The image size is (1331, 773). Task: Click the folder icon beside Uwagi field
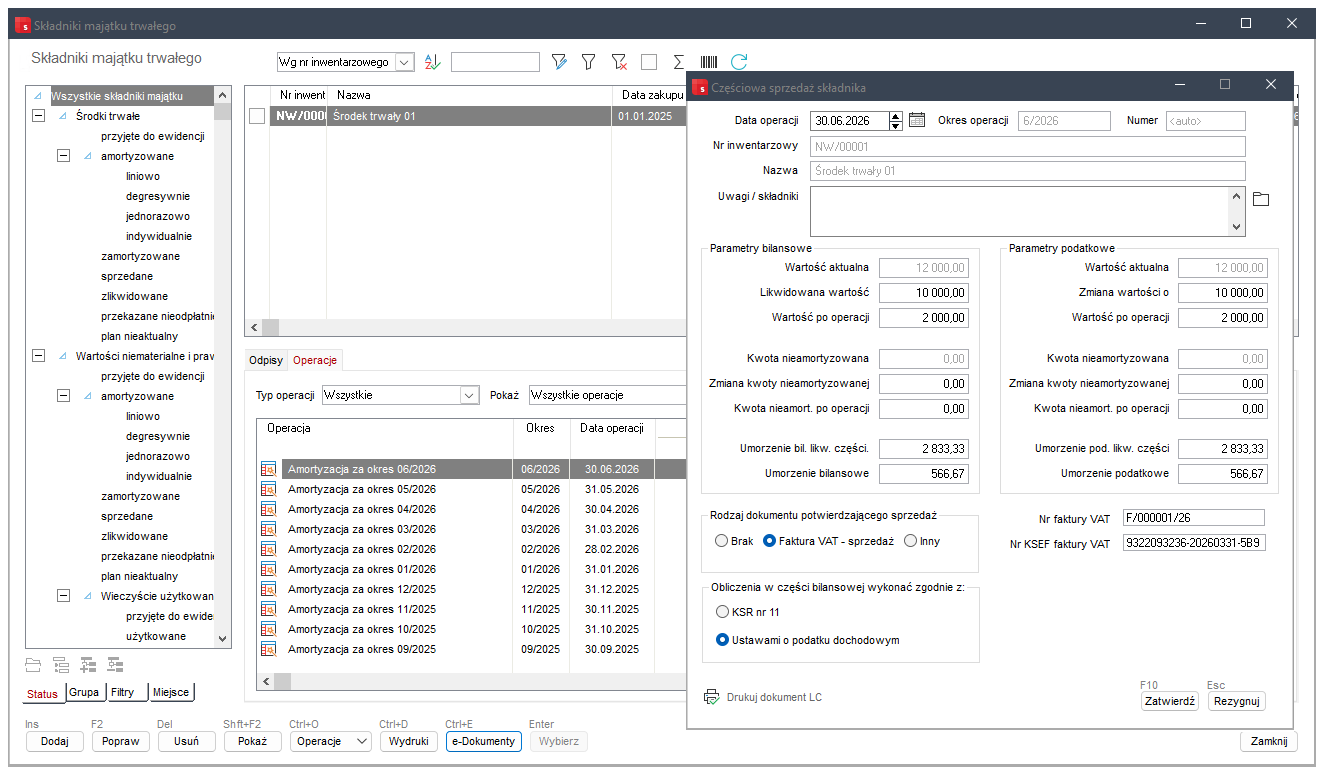tap(1261, 199)
